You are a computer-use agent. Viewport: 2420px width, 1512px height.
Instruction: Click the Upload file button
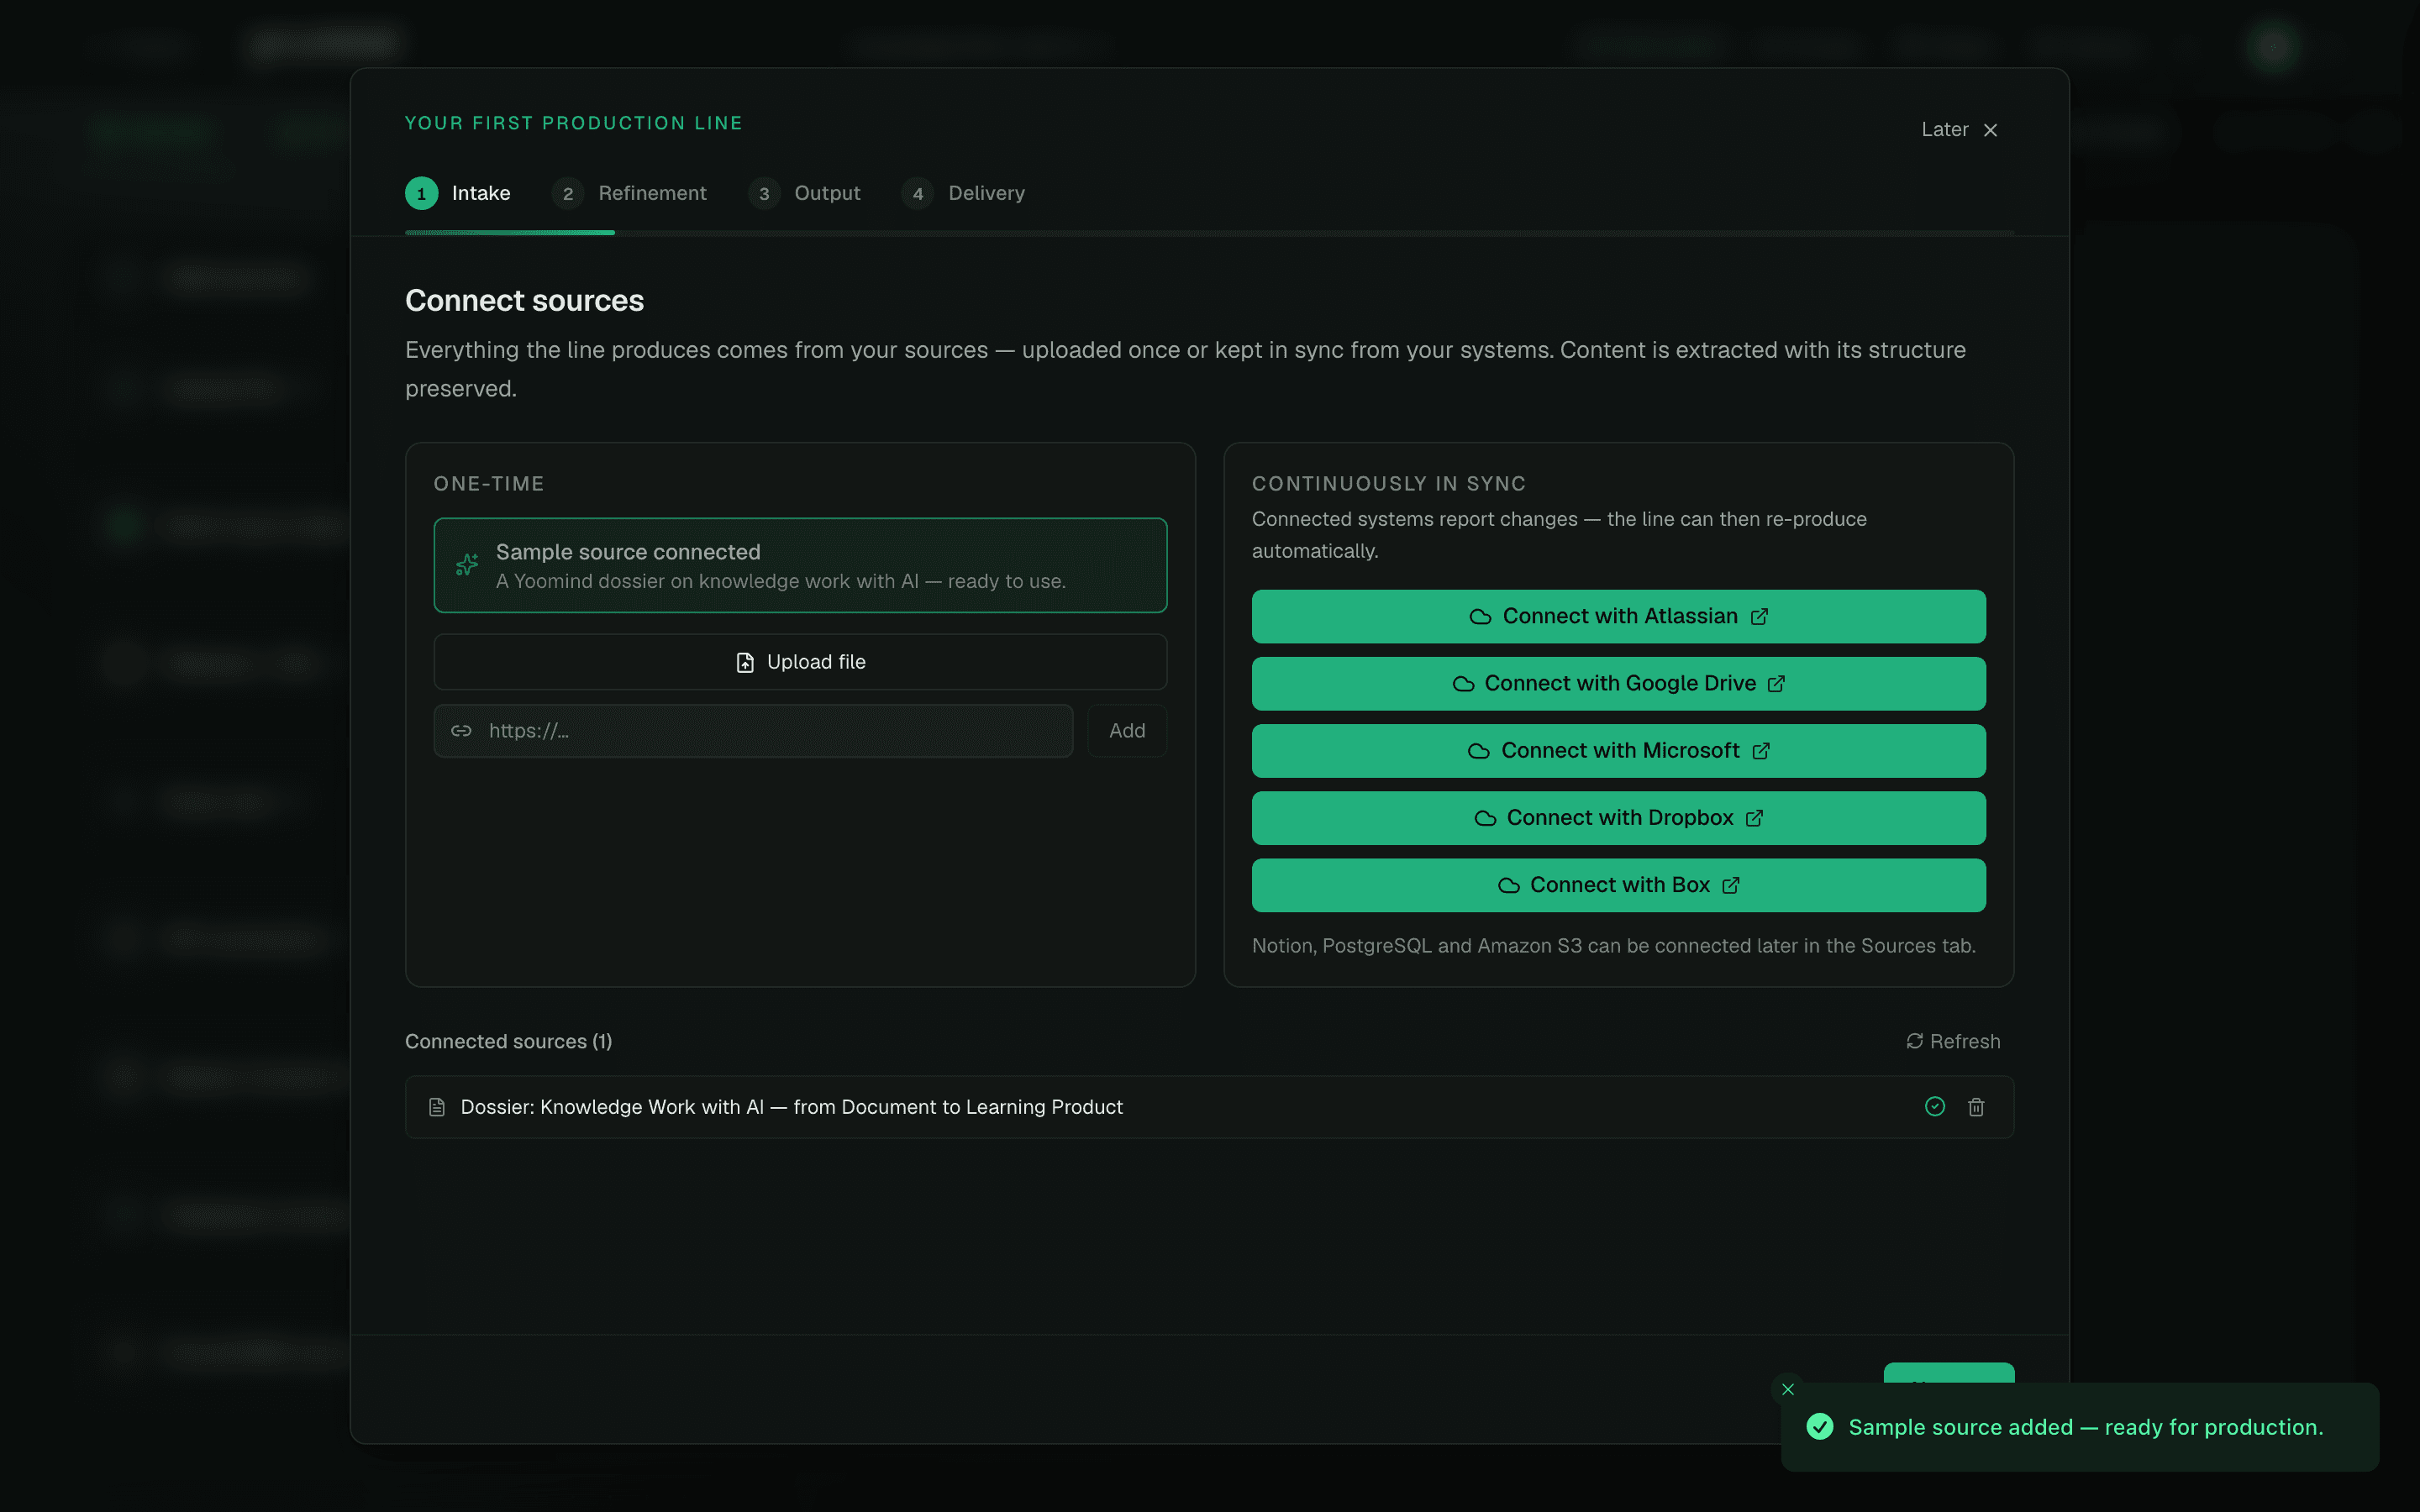click(x=800, y=662)
